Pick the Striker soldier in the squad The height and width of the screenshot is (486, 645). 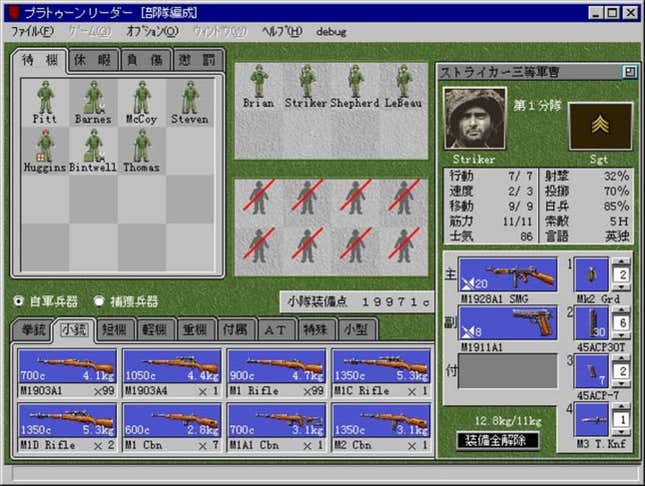tap(306, 87)
